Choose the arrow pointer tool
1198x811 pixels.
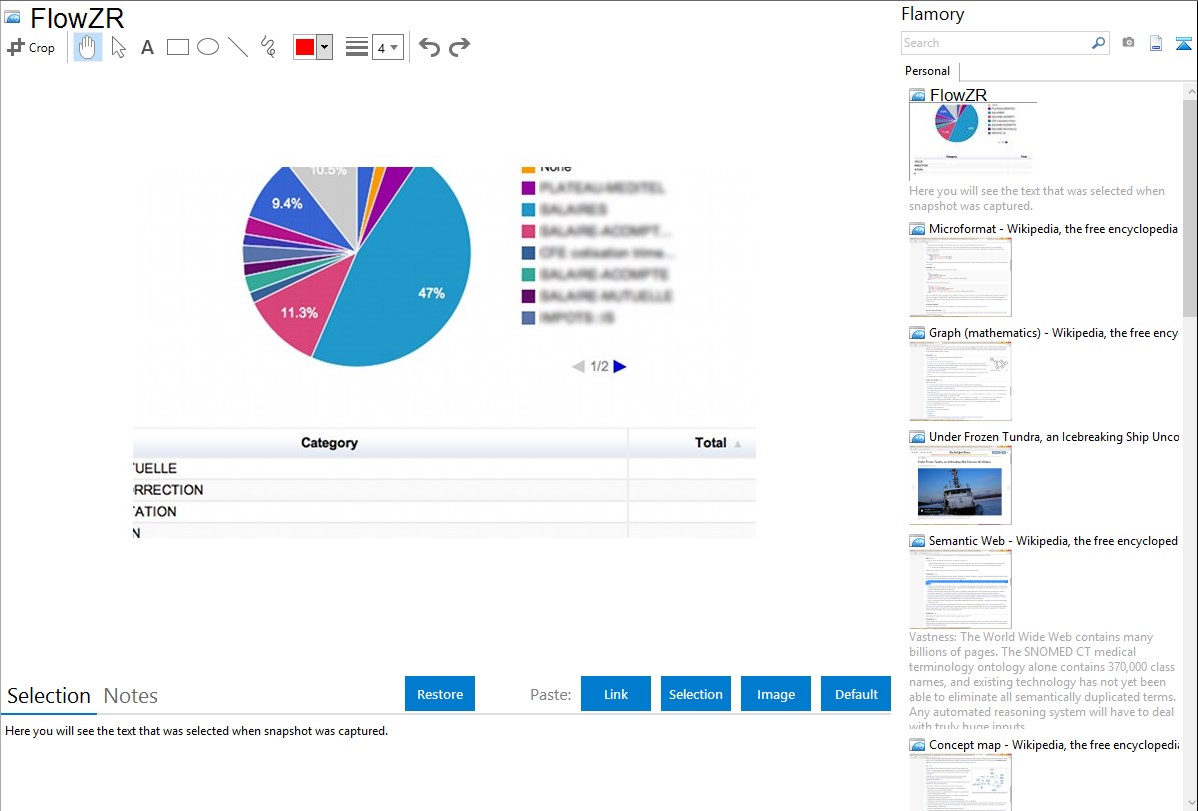[118, 47]
